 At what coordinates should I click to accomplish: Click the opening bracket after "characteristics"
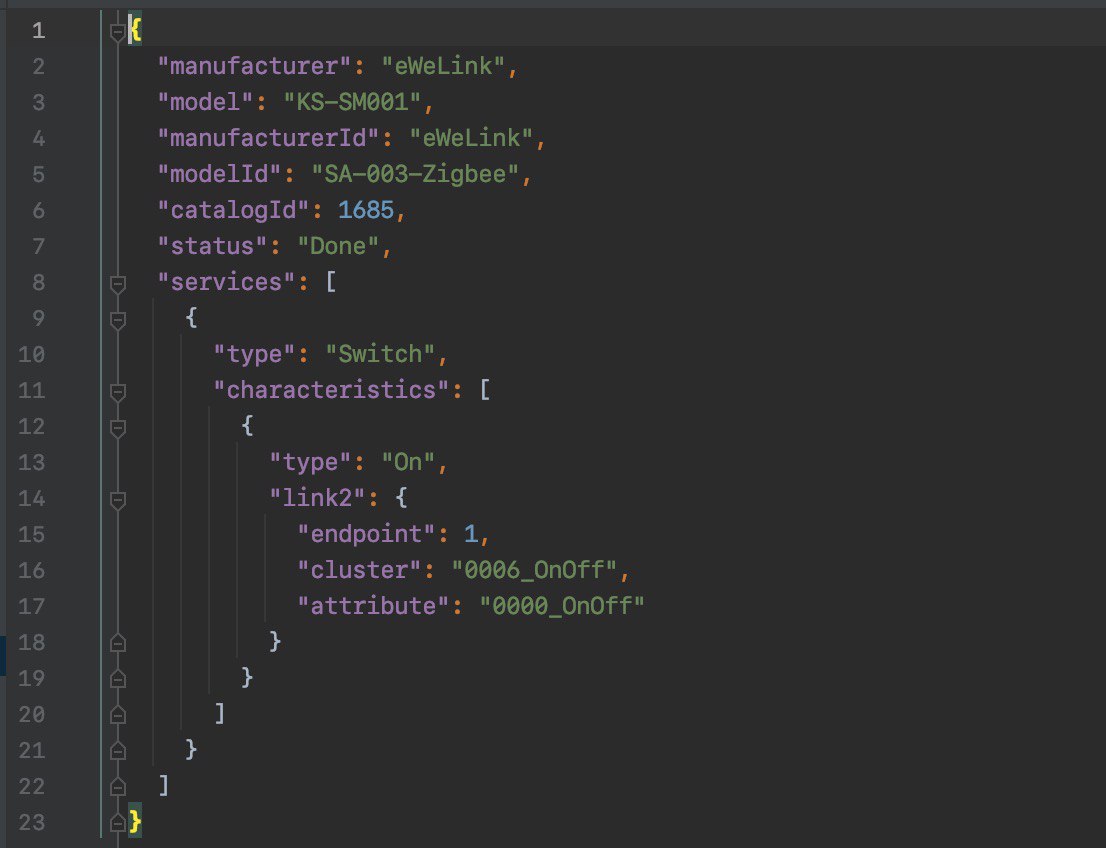(485, 389)
